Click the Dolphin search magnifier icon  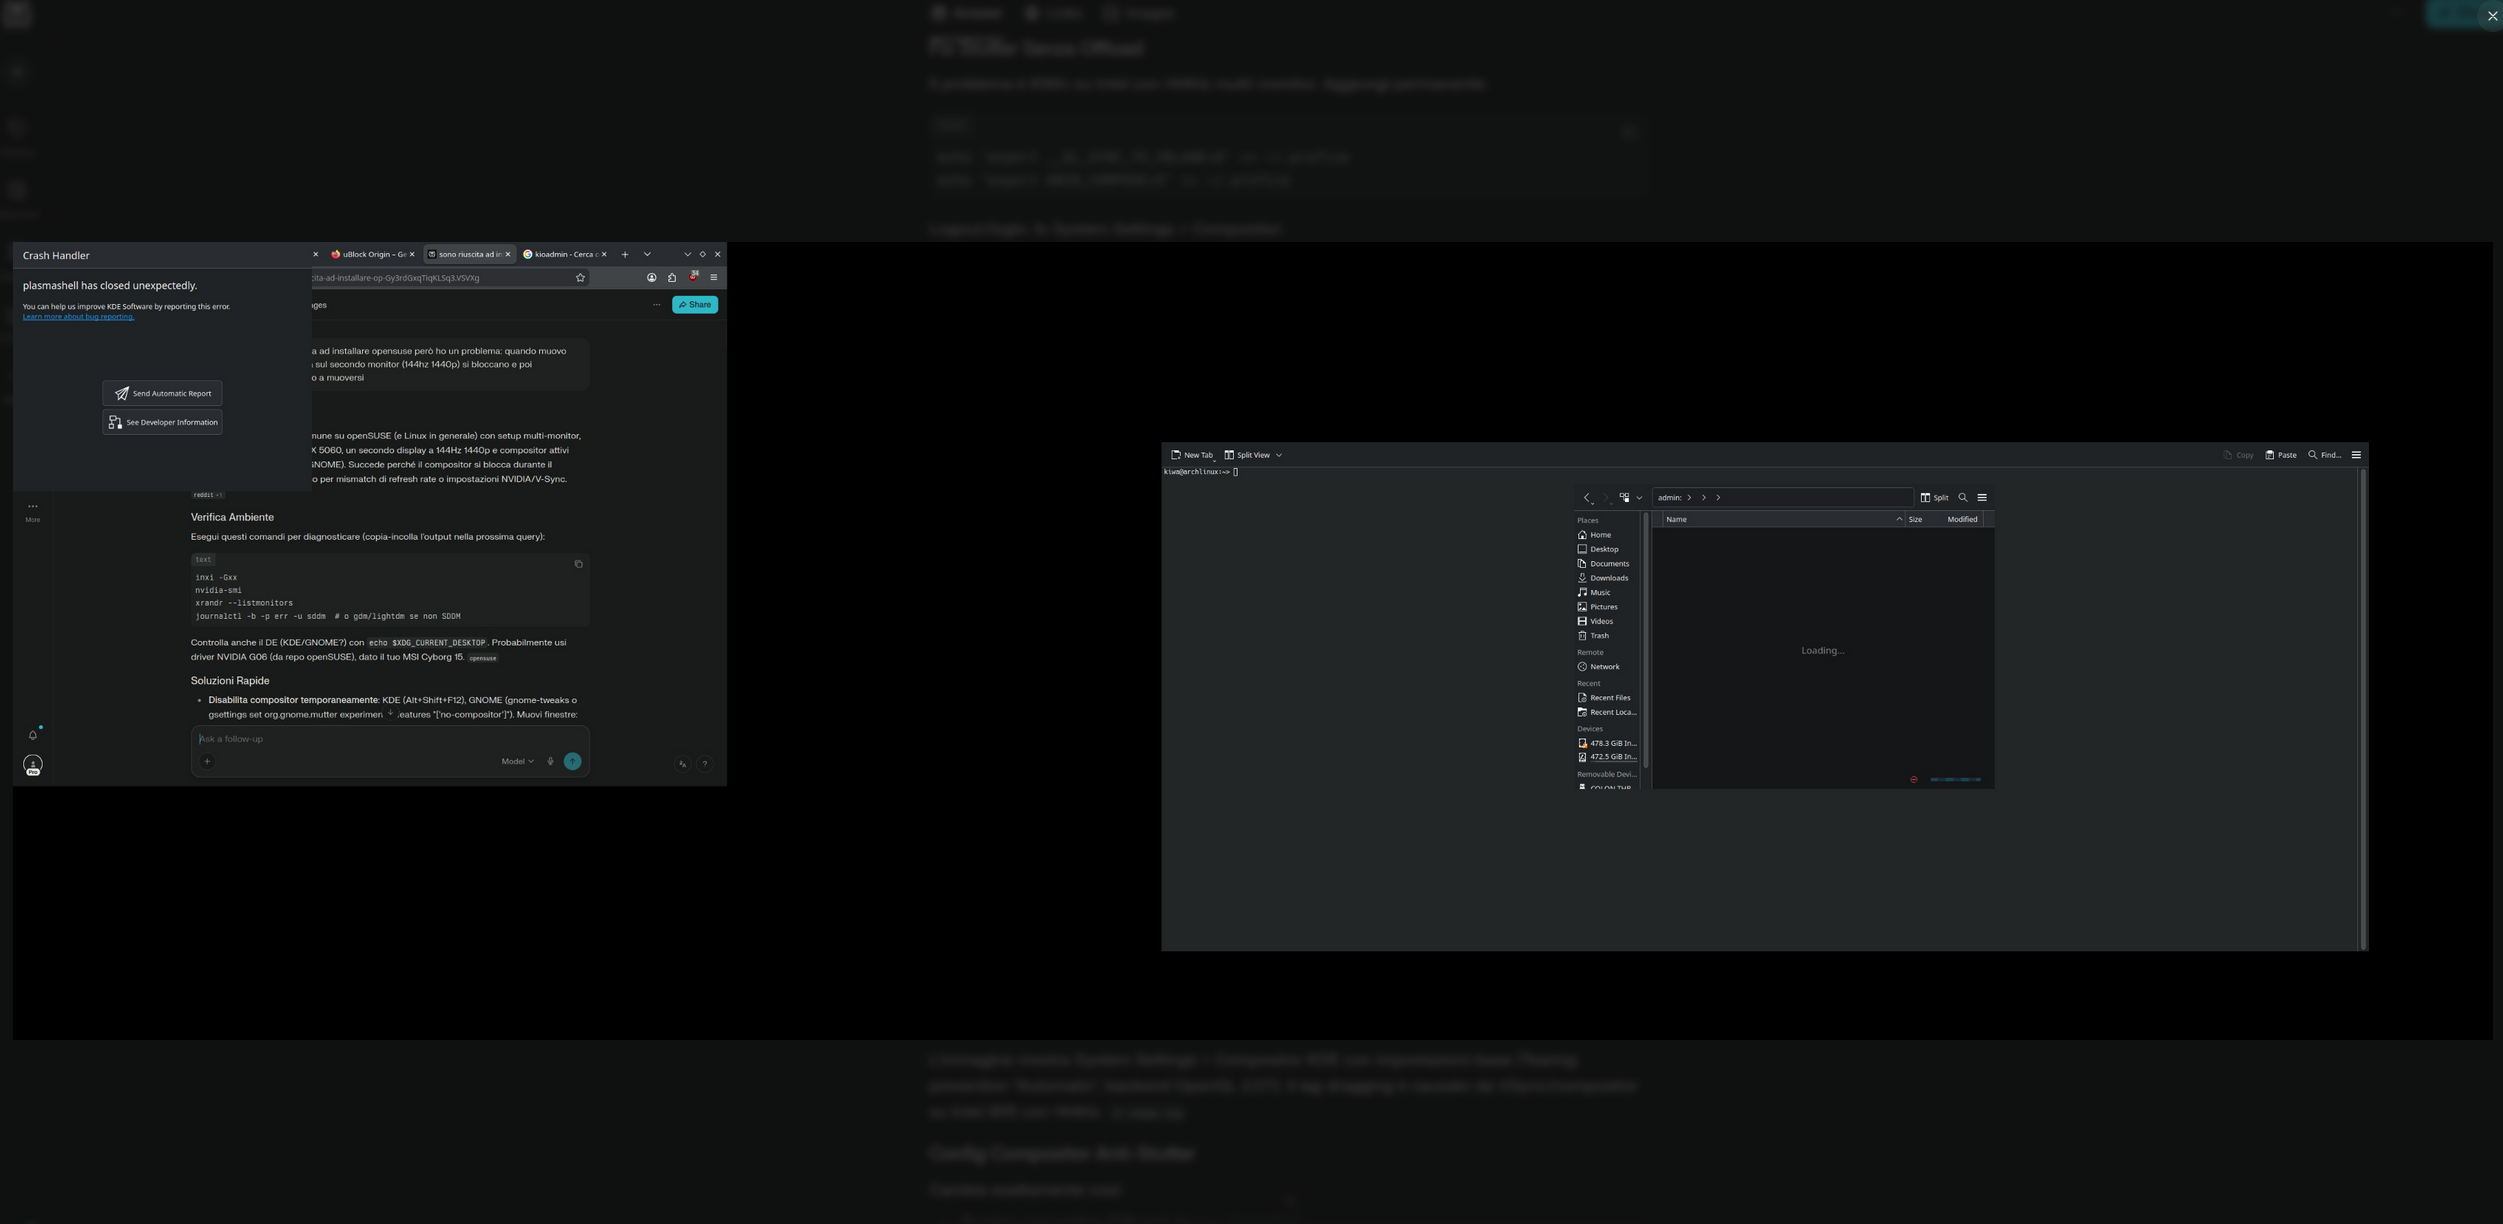tap(1963, 497)
